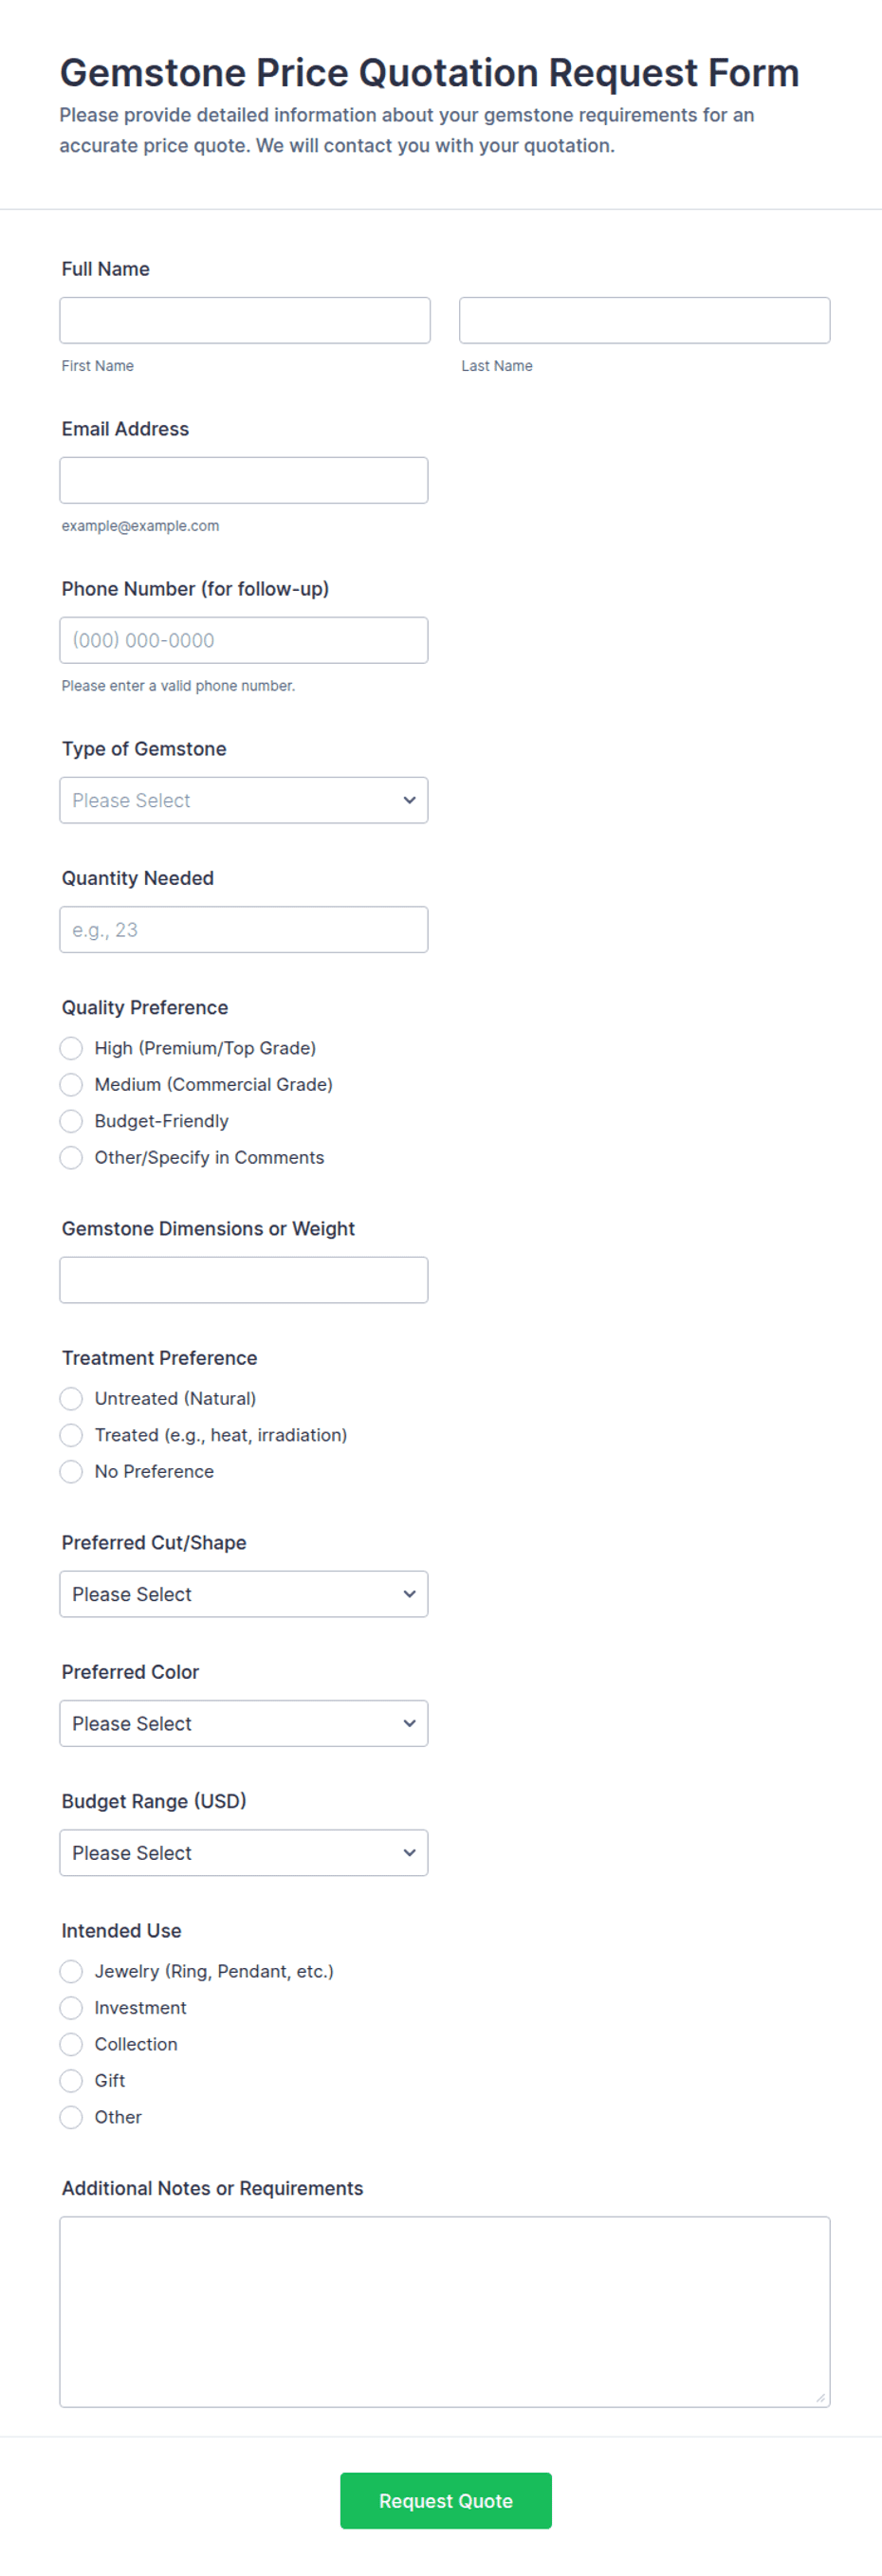Focus the Email Address field

[x=243, y=480]
